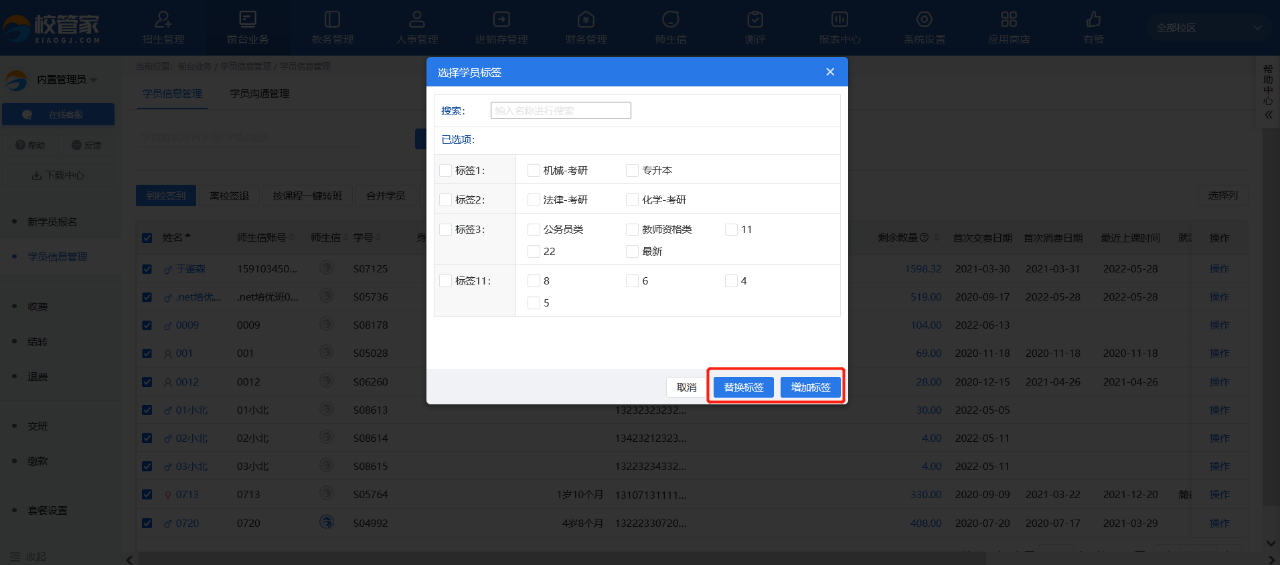The height and width of the screenshot is (565, 1280).
Task: Close the 选择学员标签 dialog with X
Action: [830, 72]
